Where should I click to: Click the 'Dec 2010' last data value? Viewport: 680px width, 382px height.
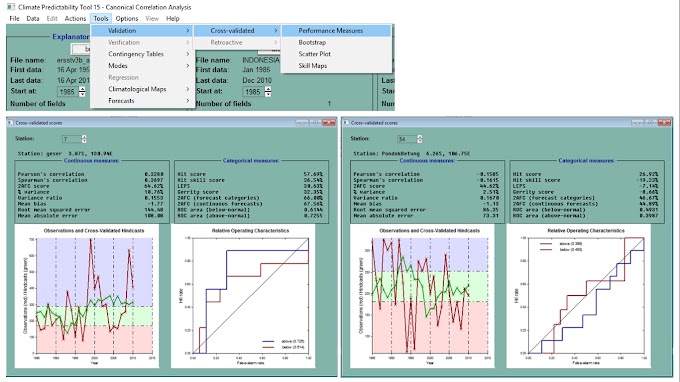[x=257, y=81]
